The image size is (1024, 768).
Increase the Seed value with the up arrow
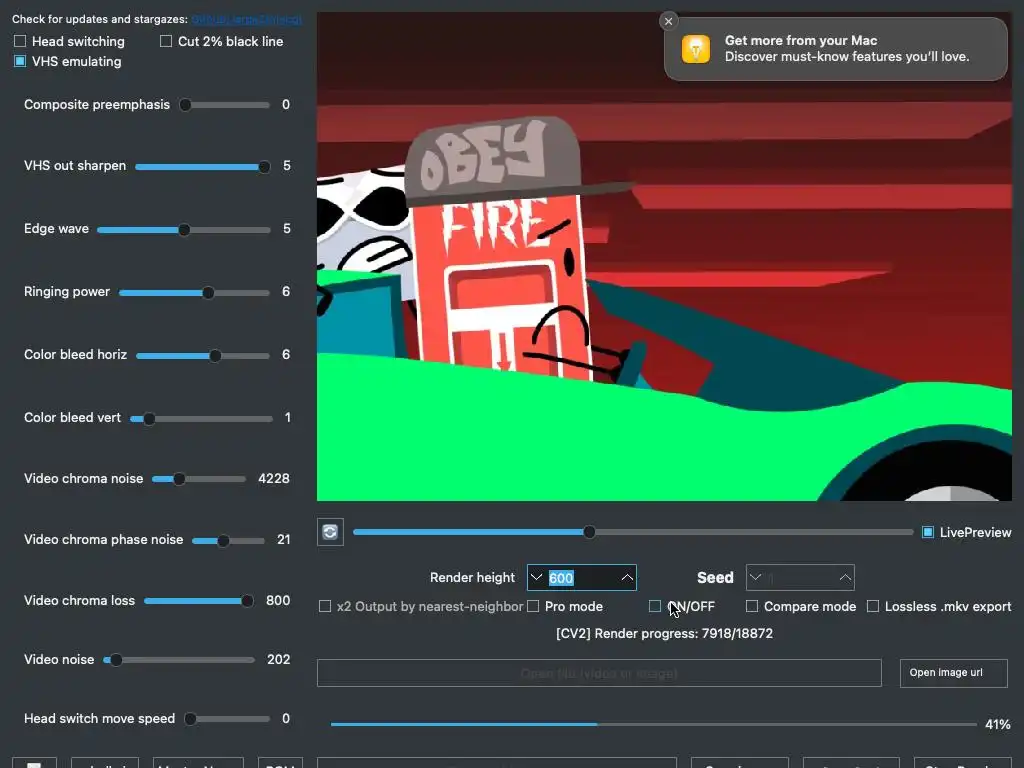[x=845, y=577]
